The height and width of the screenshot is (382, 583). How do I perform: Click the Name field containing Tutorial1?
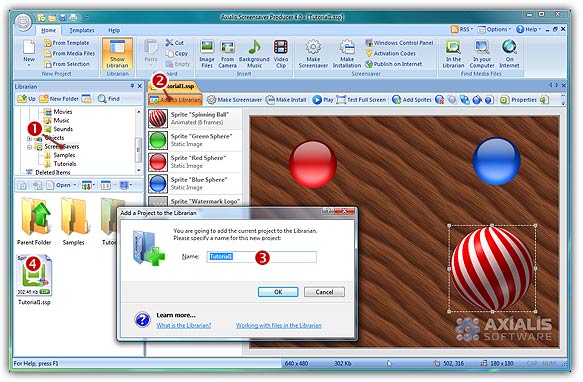point(261,257)
